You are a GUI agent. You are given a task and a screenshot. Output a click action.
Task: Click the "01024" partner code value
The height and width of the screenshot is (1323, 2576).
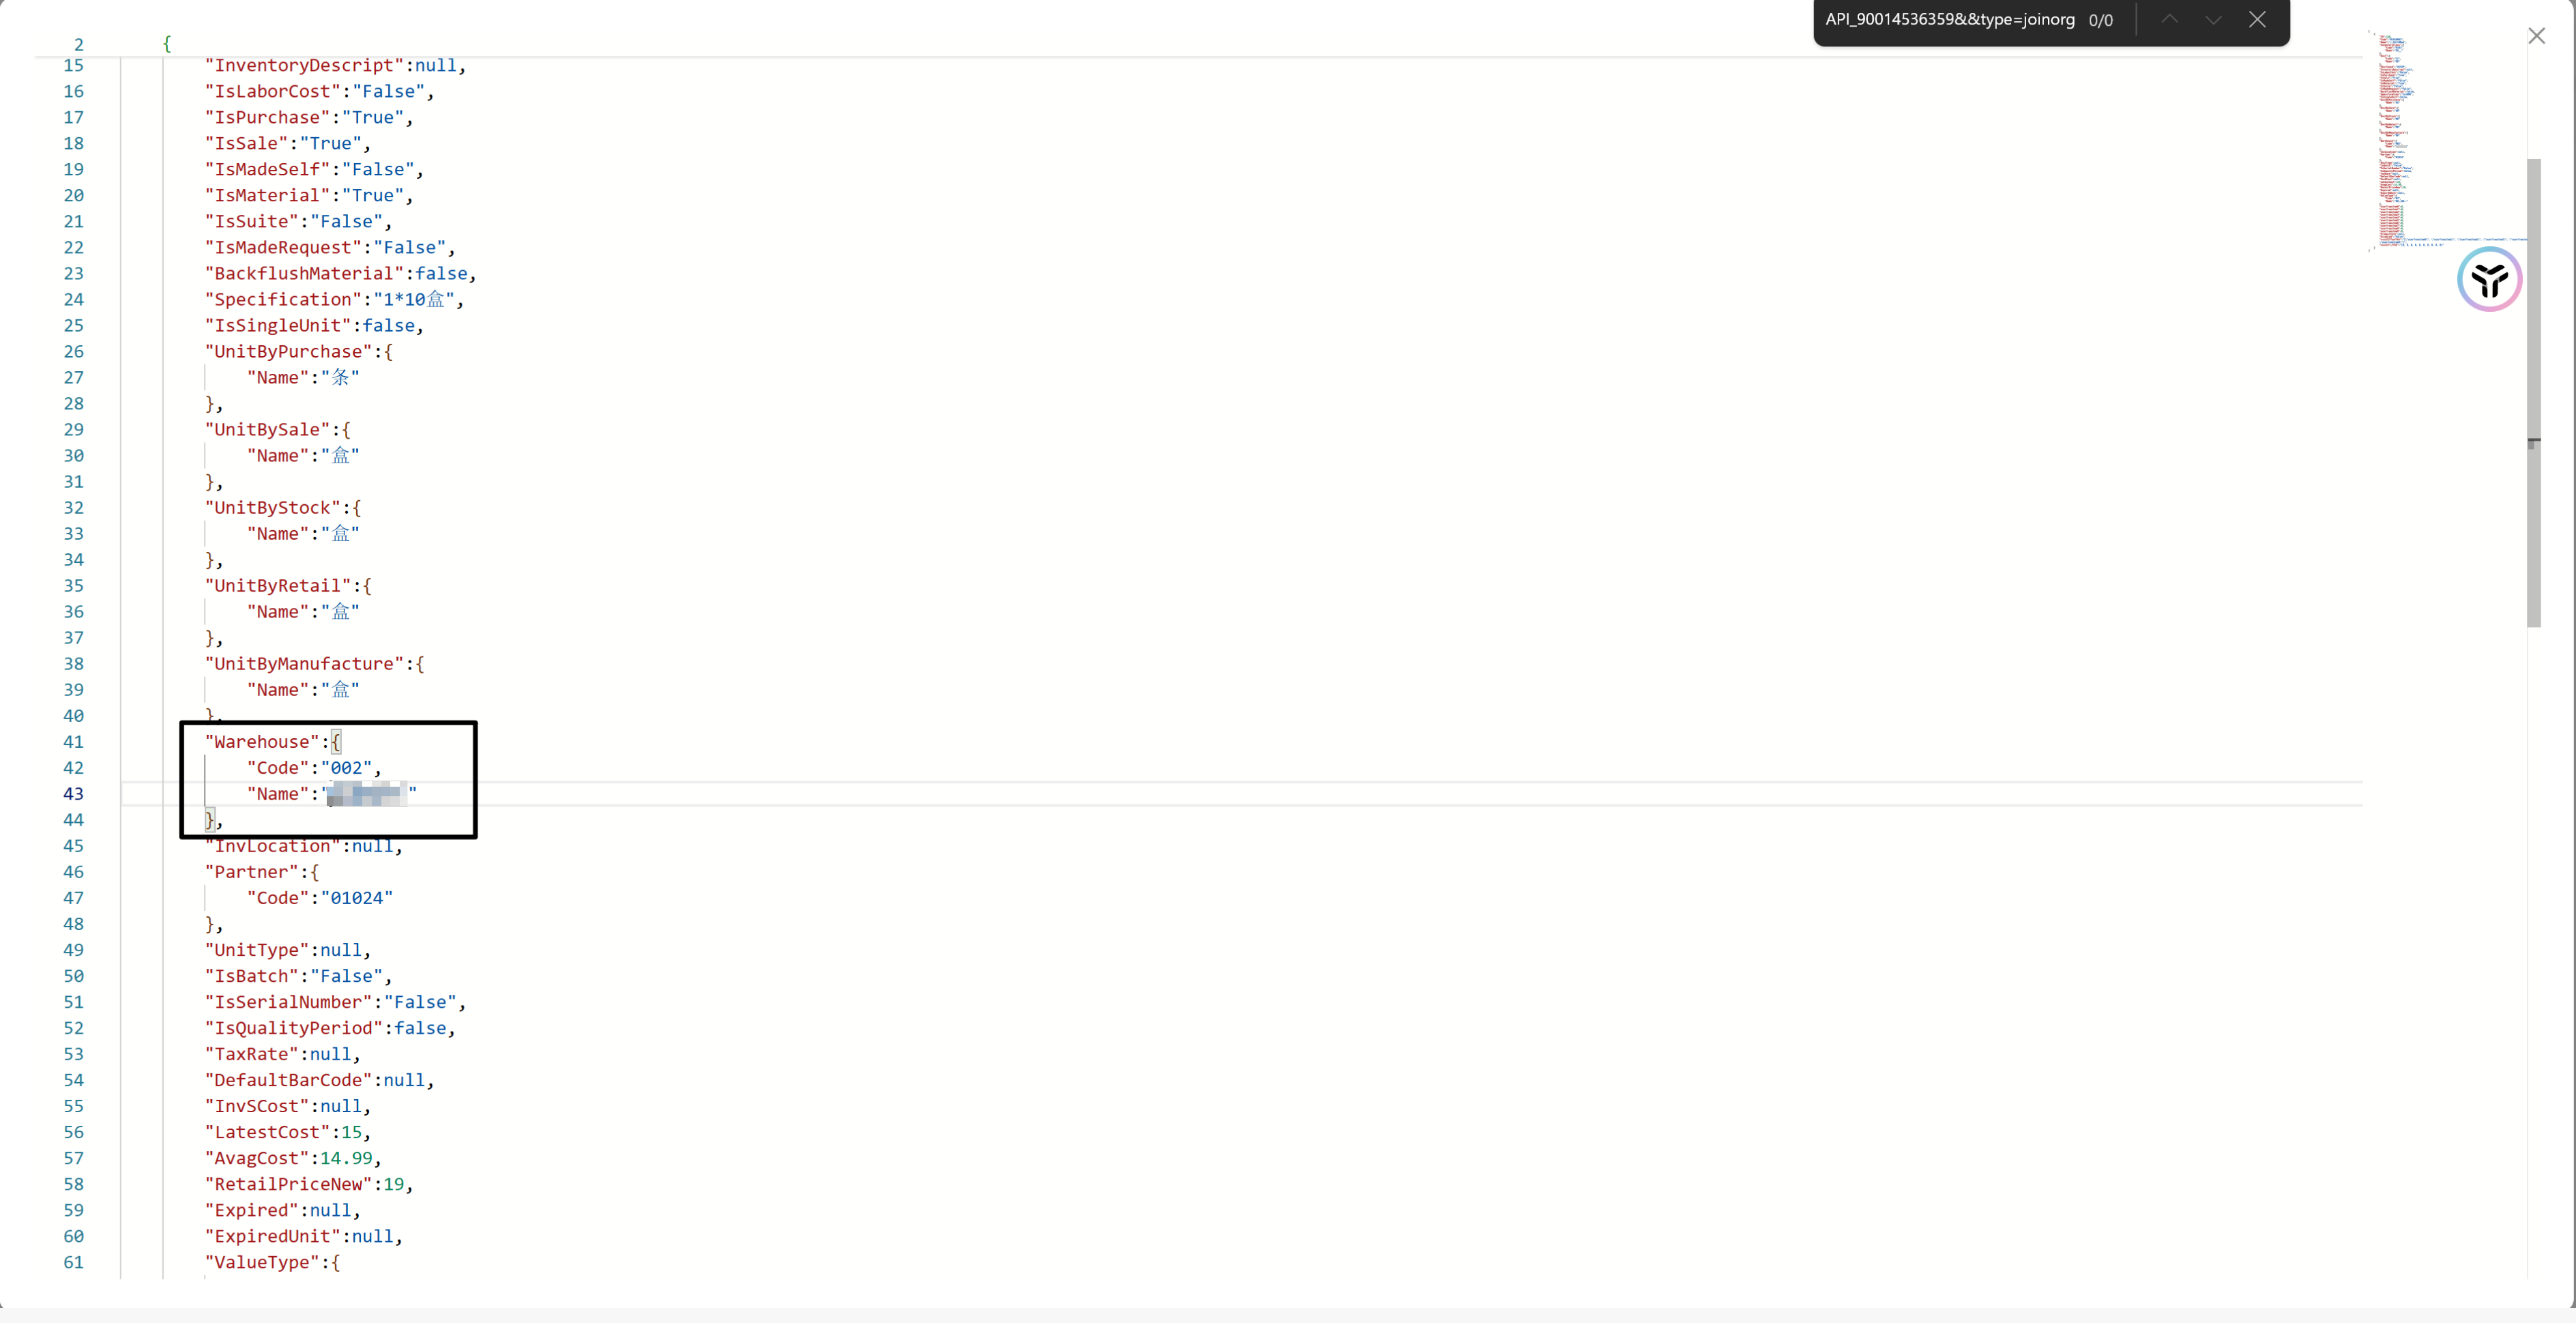point(356,898)
